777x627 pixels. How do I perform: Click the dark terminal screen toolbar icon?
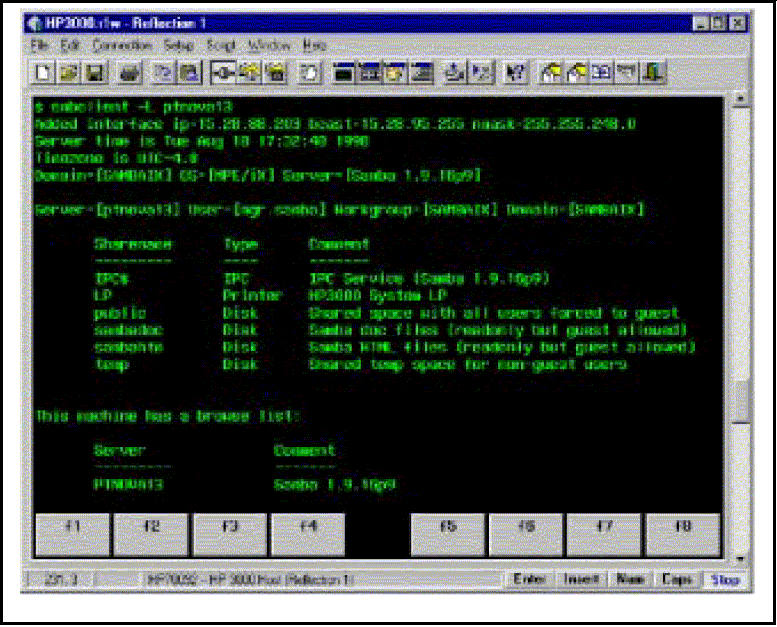point(343,73)
